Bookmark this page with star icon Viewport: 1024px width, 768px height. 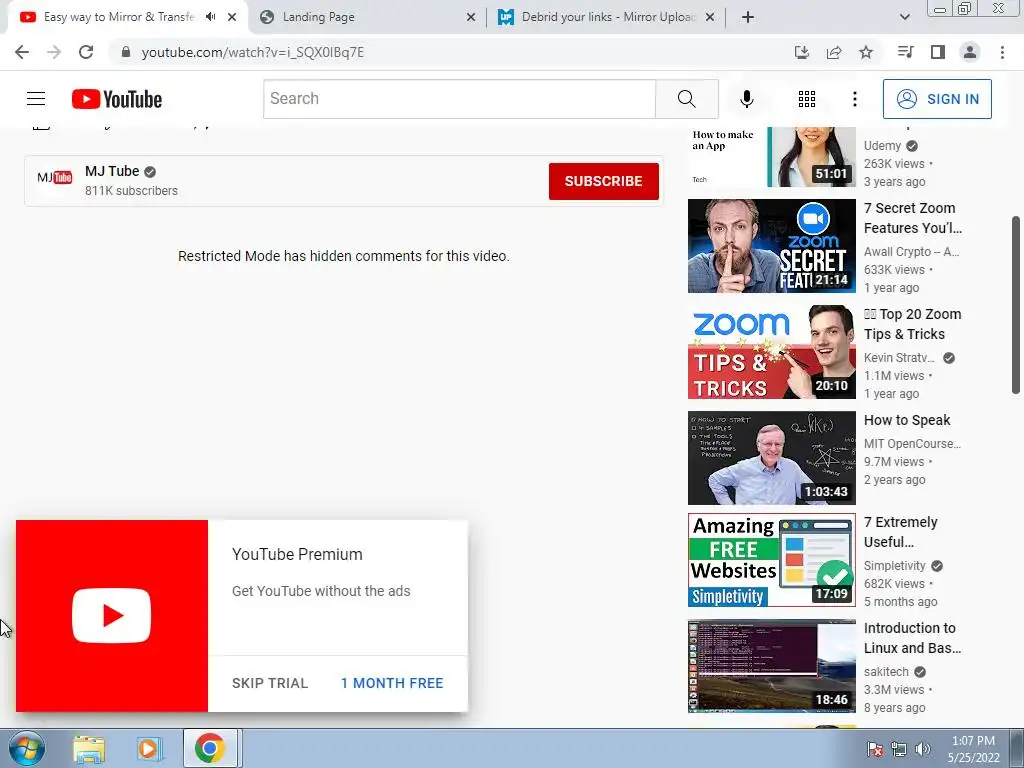[x=866, y=52]
